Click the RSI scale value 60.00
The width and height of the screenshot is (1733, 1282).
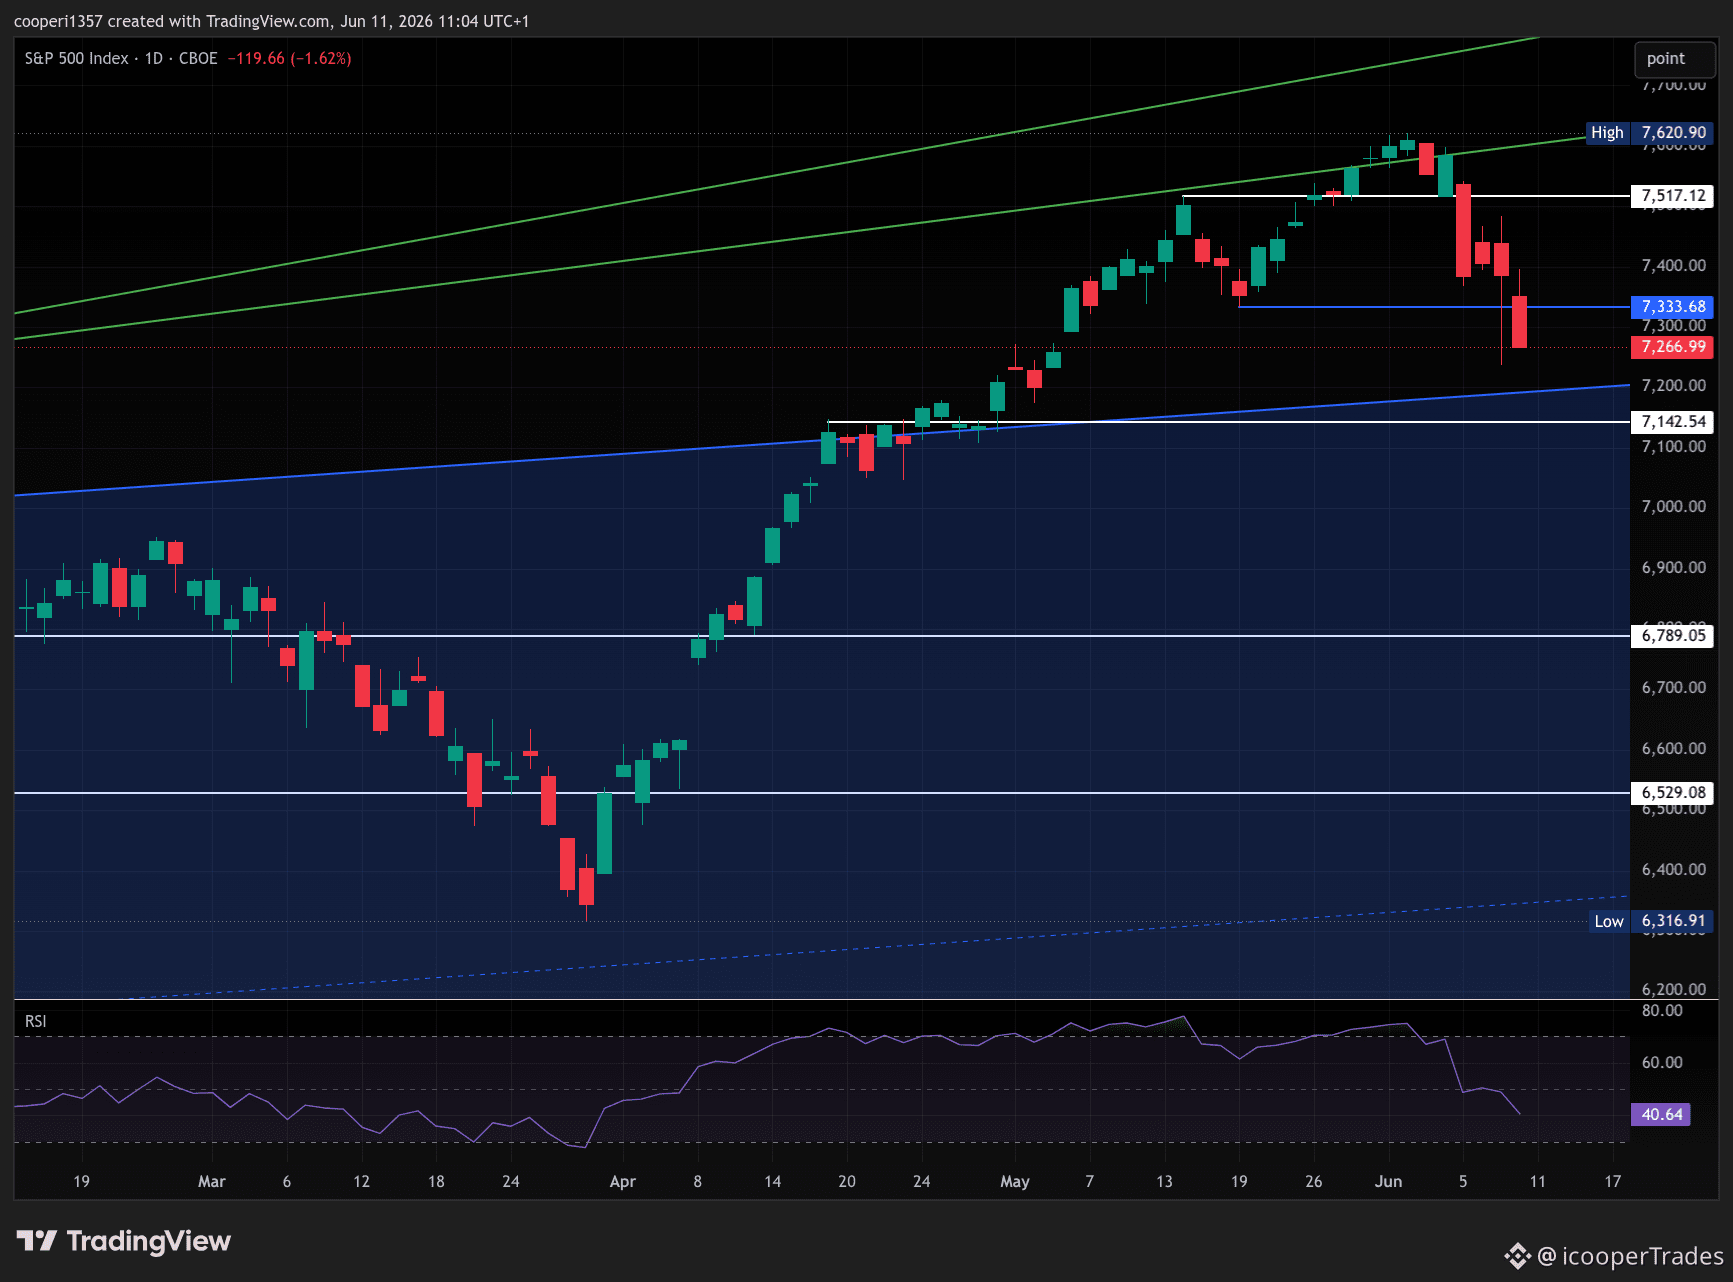[x=1661, y=1062]
